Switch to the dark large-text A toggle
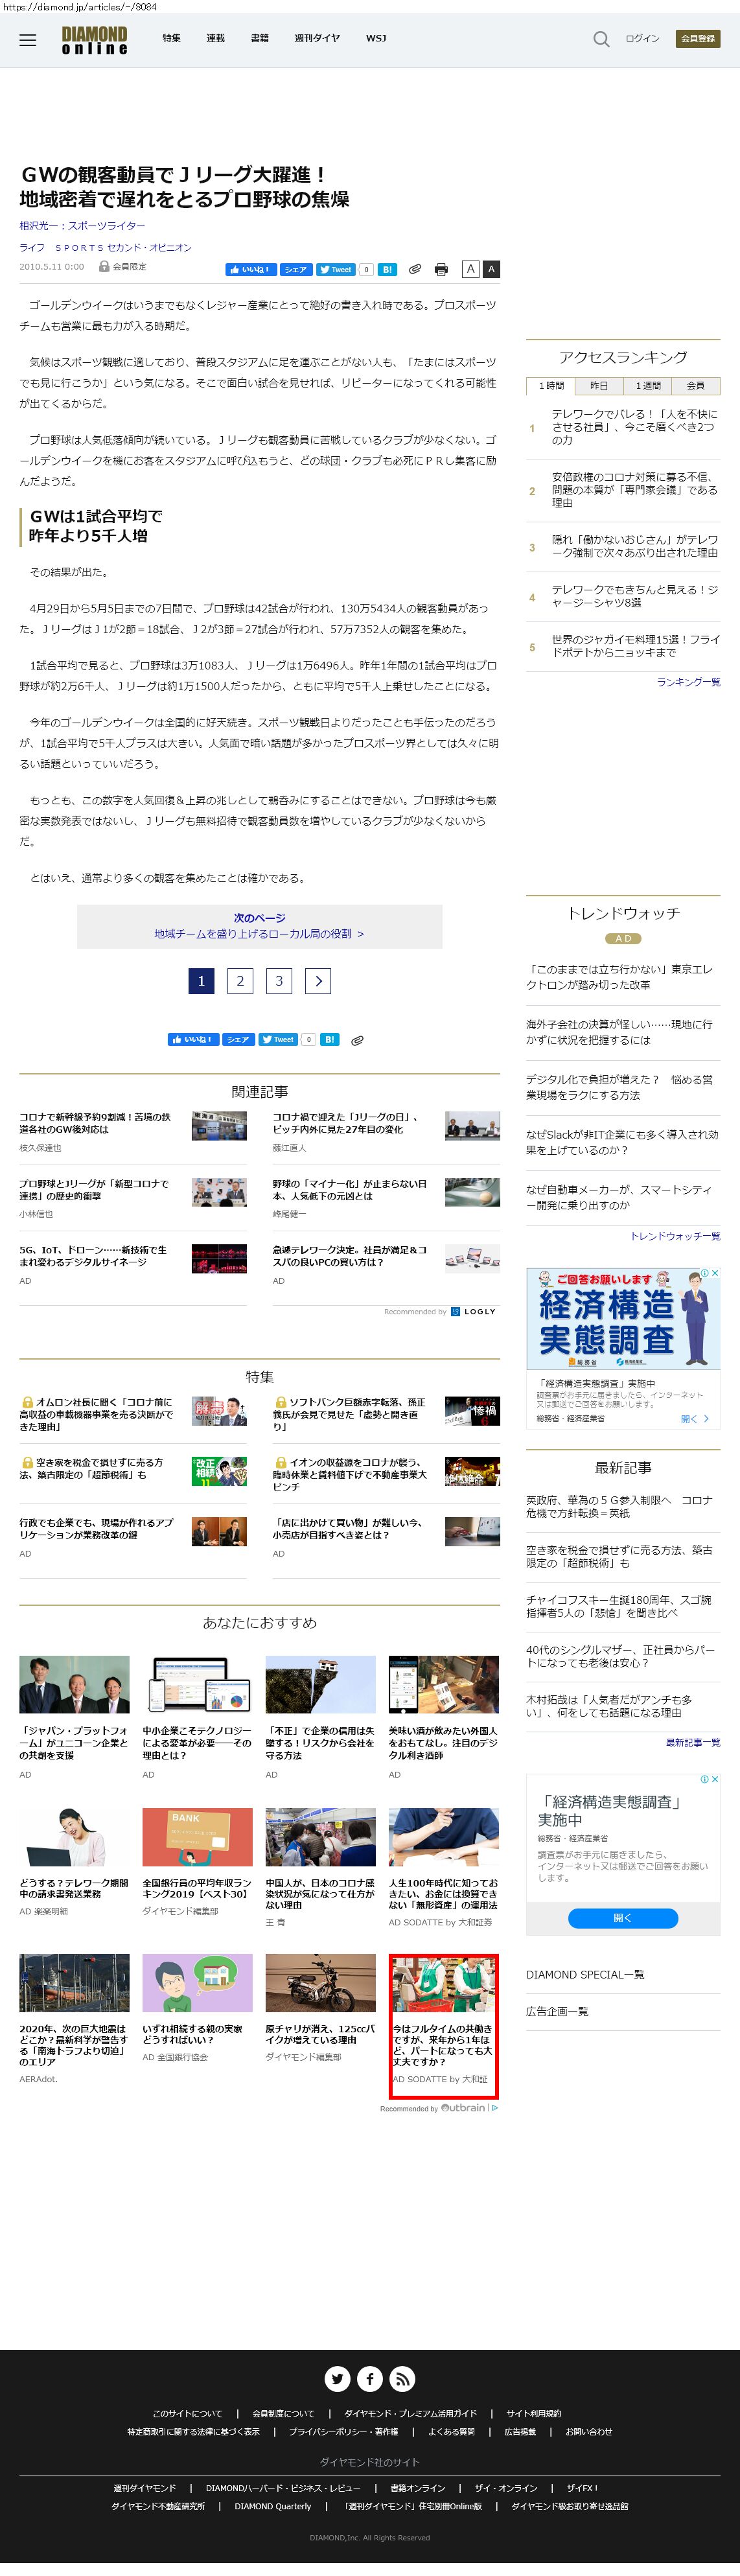The width and height of the screenshot is (740, 2576). pos(491,269)
